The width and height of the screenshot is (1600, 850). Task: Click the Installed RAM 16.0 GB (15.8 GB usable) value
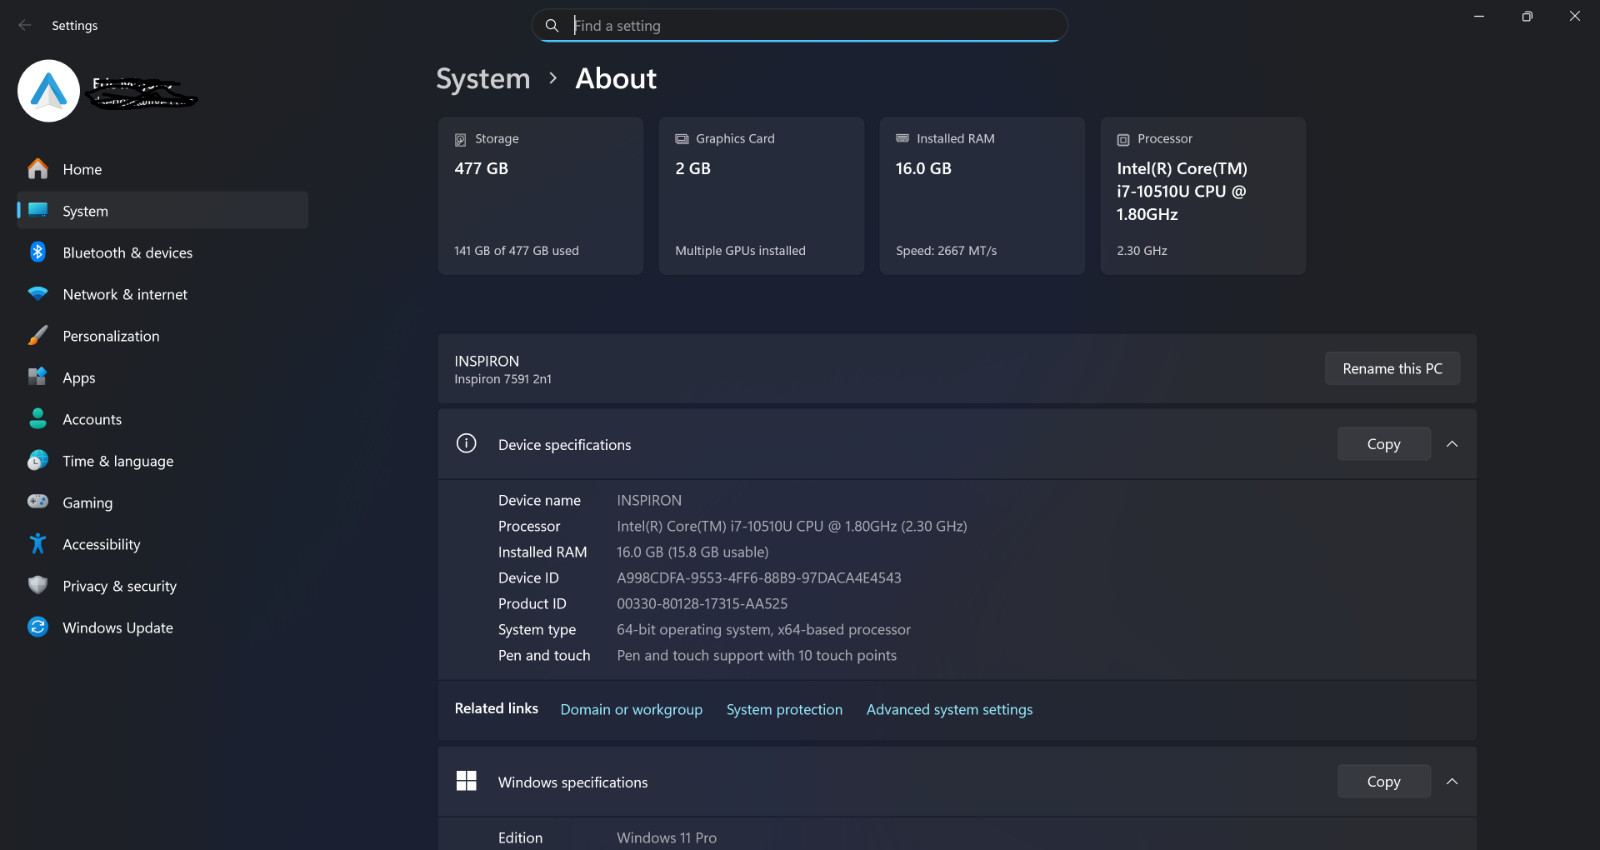pyautogui.click(x=692, y=552)
